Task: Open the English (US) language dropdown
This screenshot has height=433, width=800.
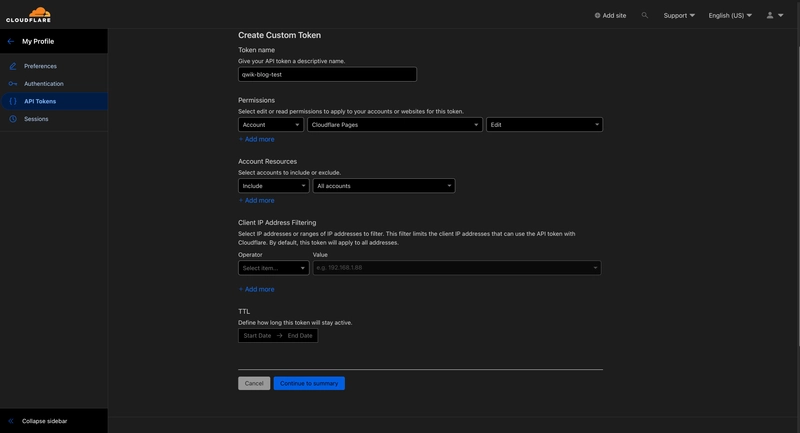Action: pos(730,15)
